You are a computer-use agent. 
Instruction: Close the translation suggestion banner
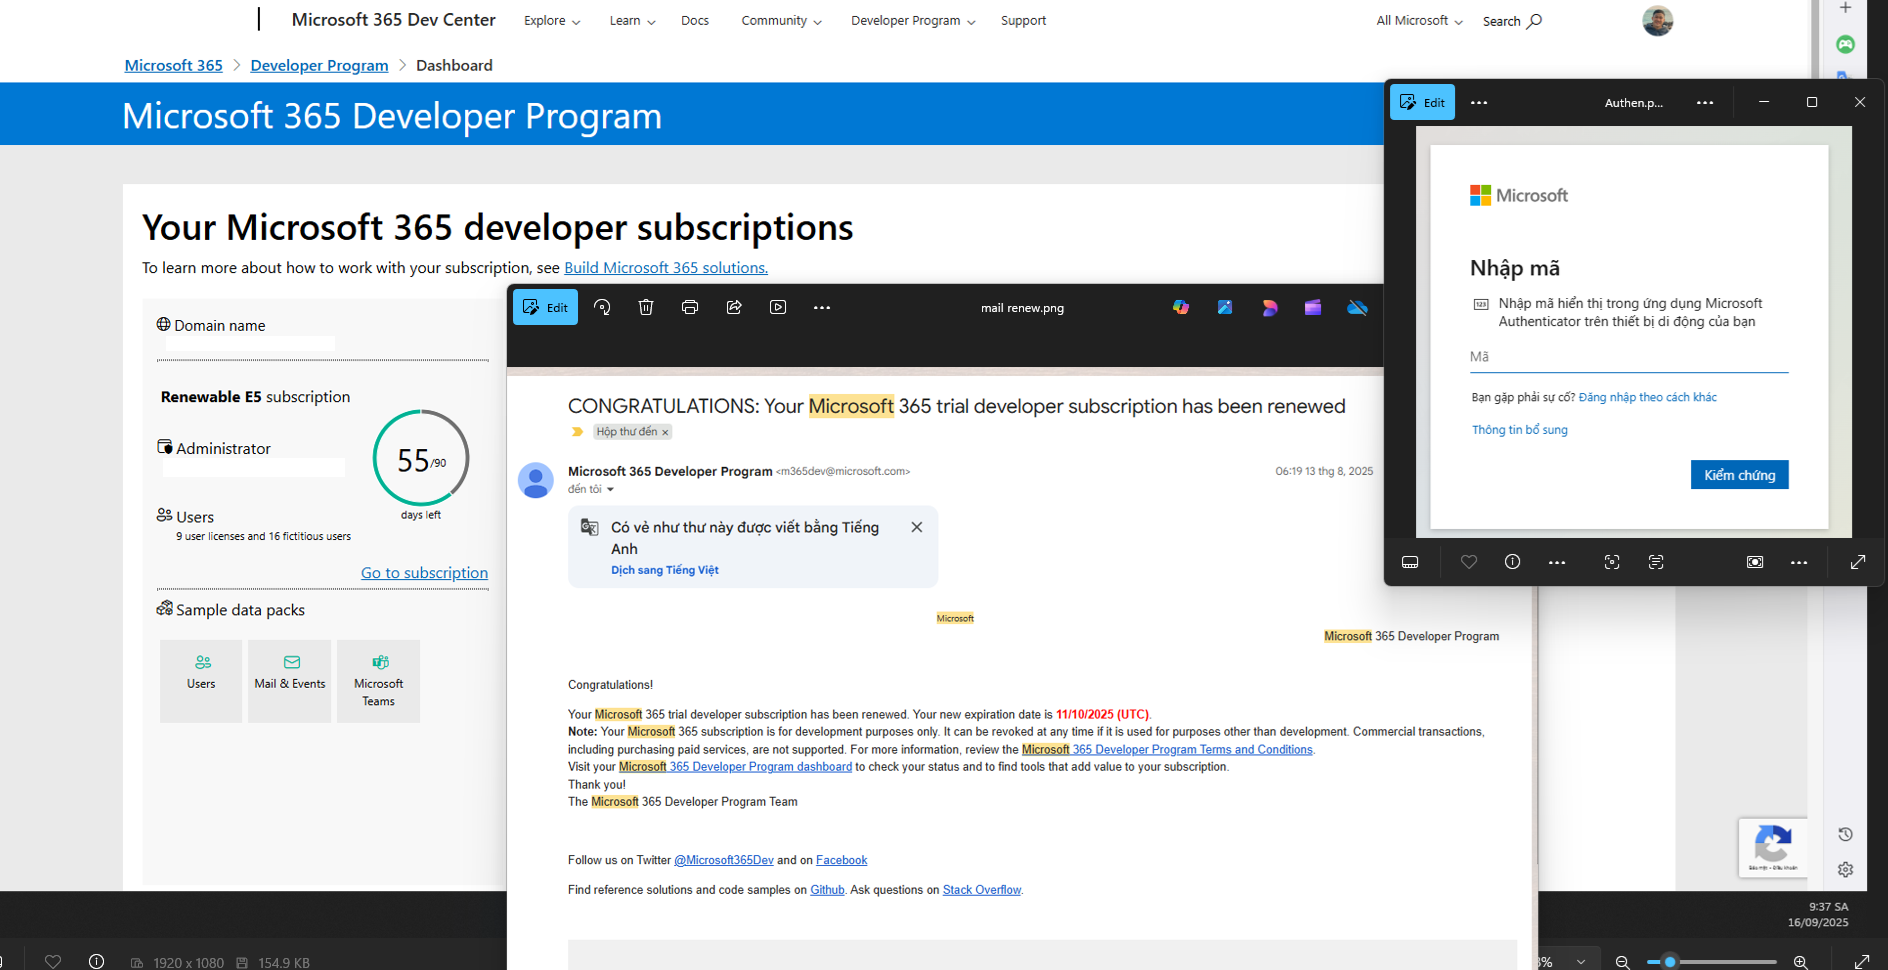[917, 527]
